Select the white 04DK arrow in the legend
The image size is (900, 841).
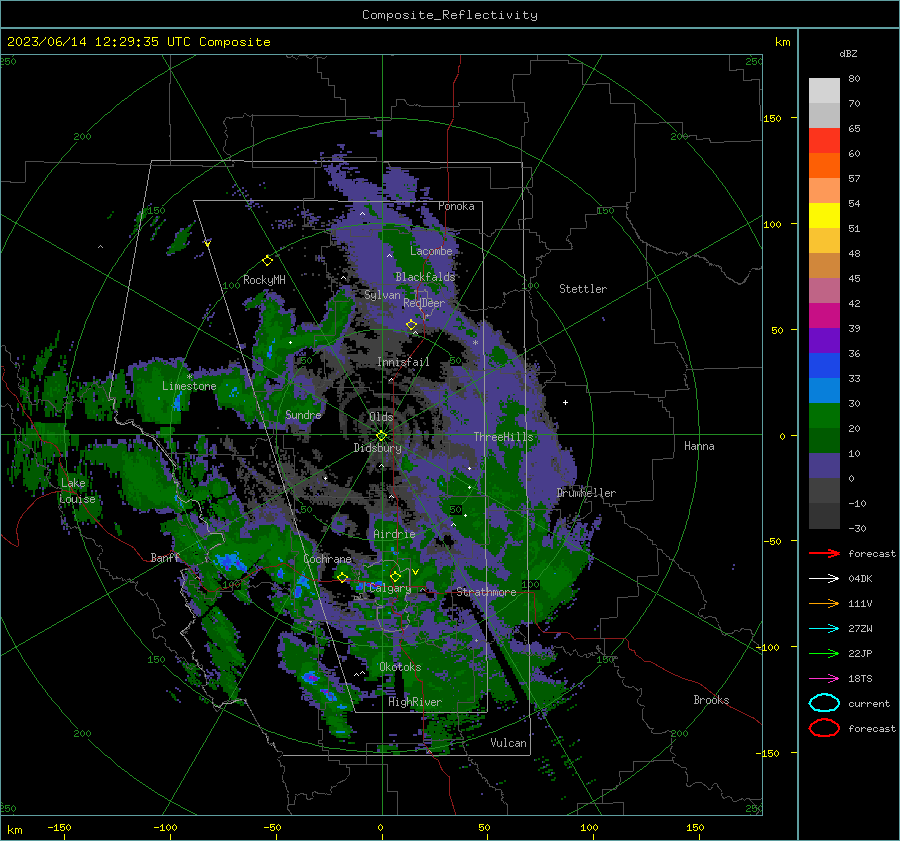tap(824, 579)
